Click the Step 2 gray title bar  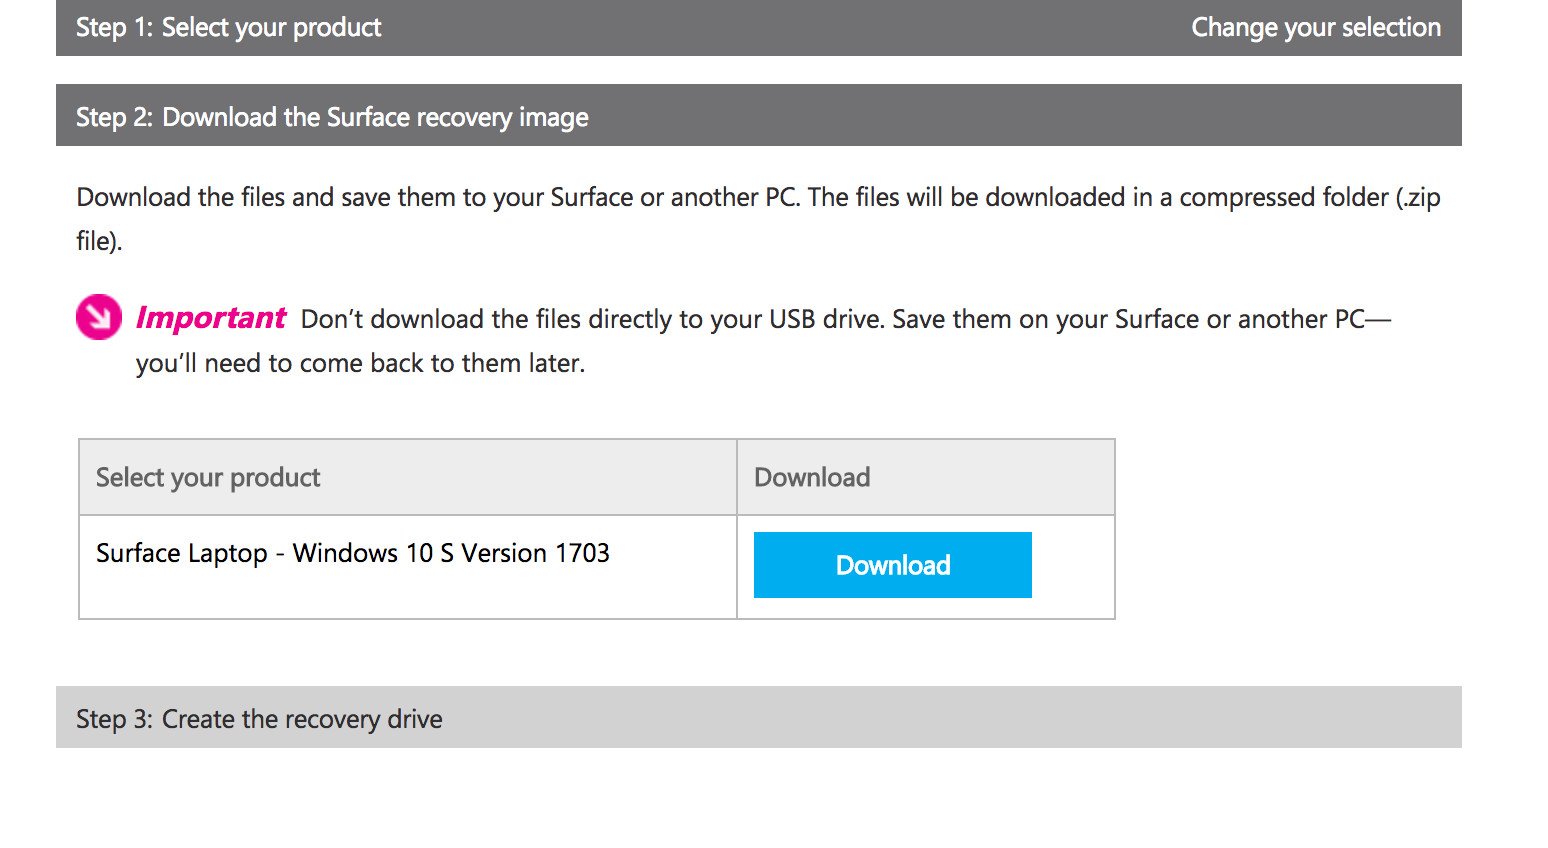[760, 116]
